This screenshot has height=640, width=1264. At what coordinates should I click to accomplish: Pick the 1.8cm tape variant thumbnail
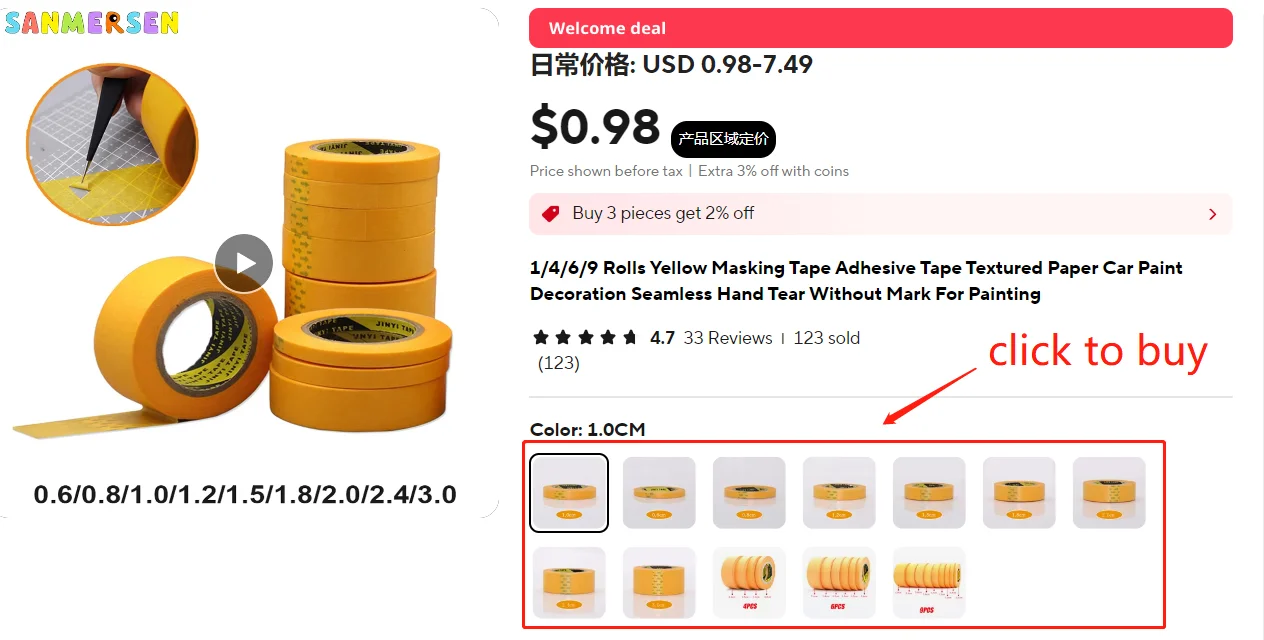point(1019,493)
